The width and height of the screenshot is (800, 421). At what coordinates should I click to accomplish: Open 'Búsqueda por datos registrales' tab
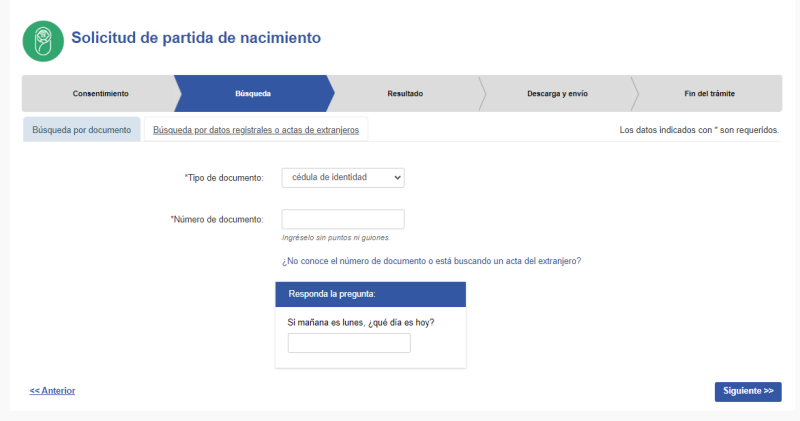coord(256,130)
